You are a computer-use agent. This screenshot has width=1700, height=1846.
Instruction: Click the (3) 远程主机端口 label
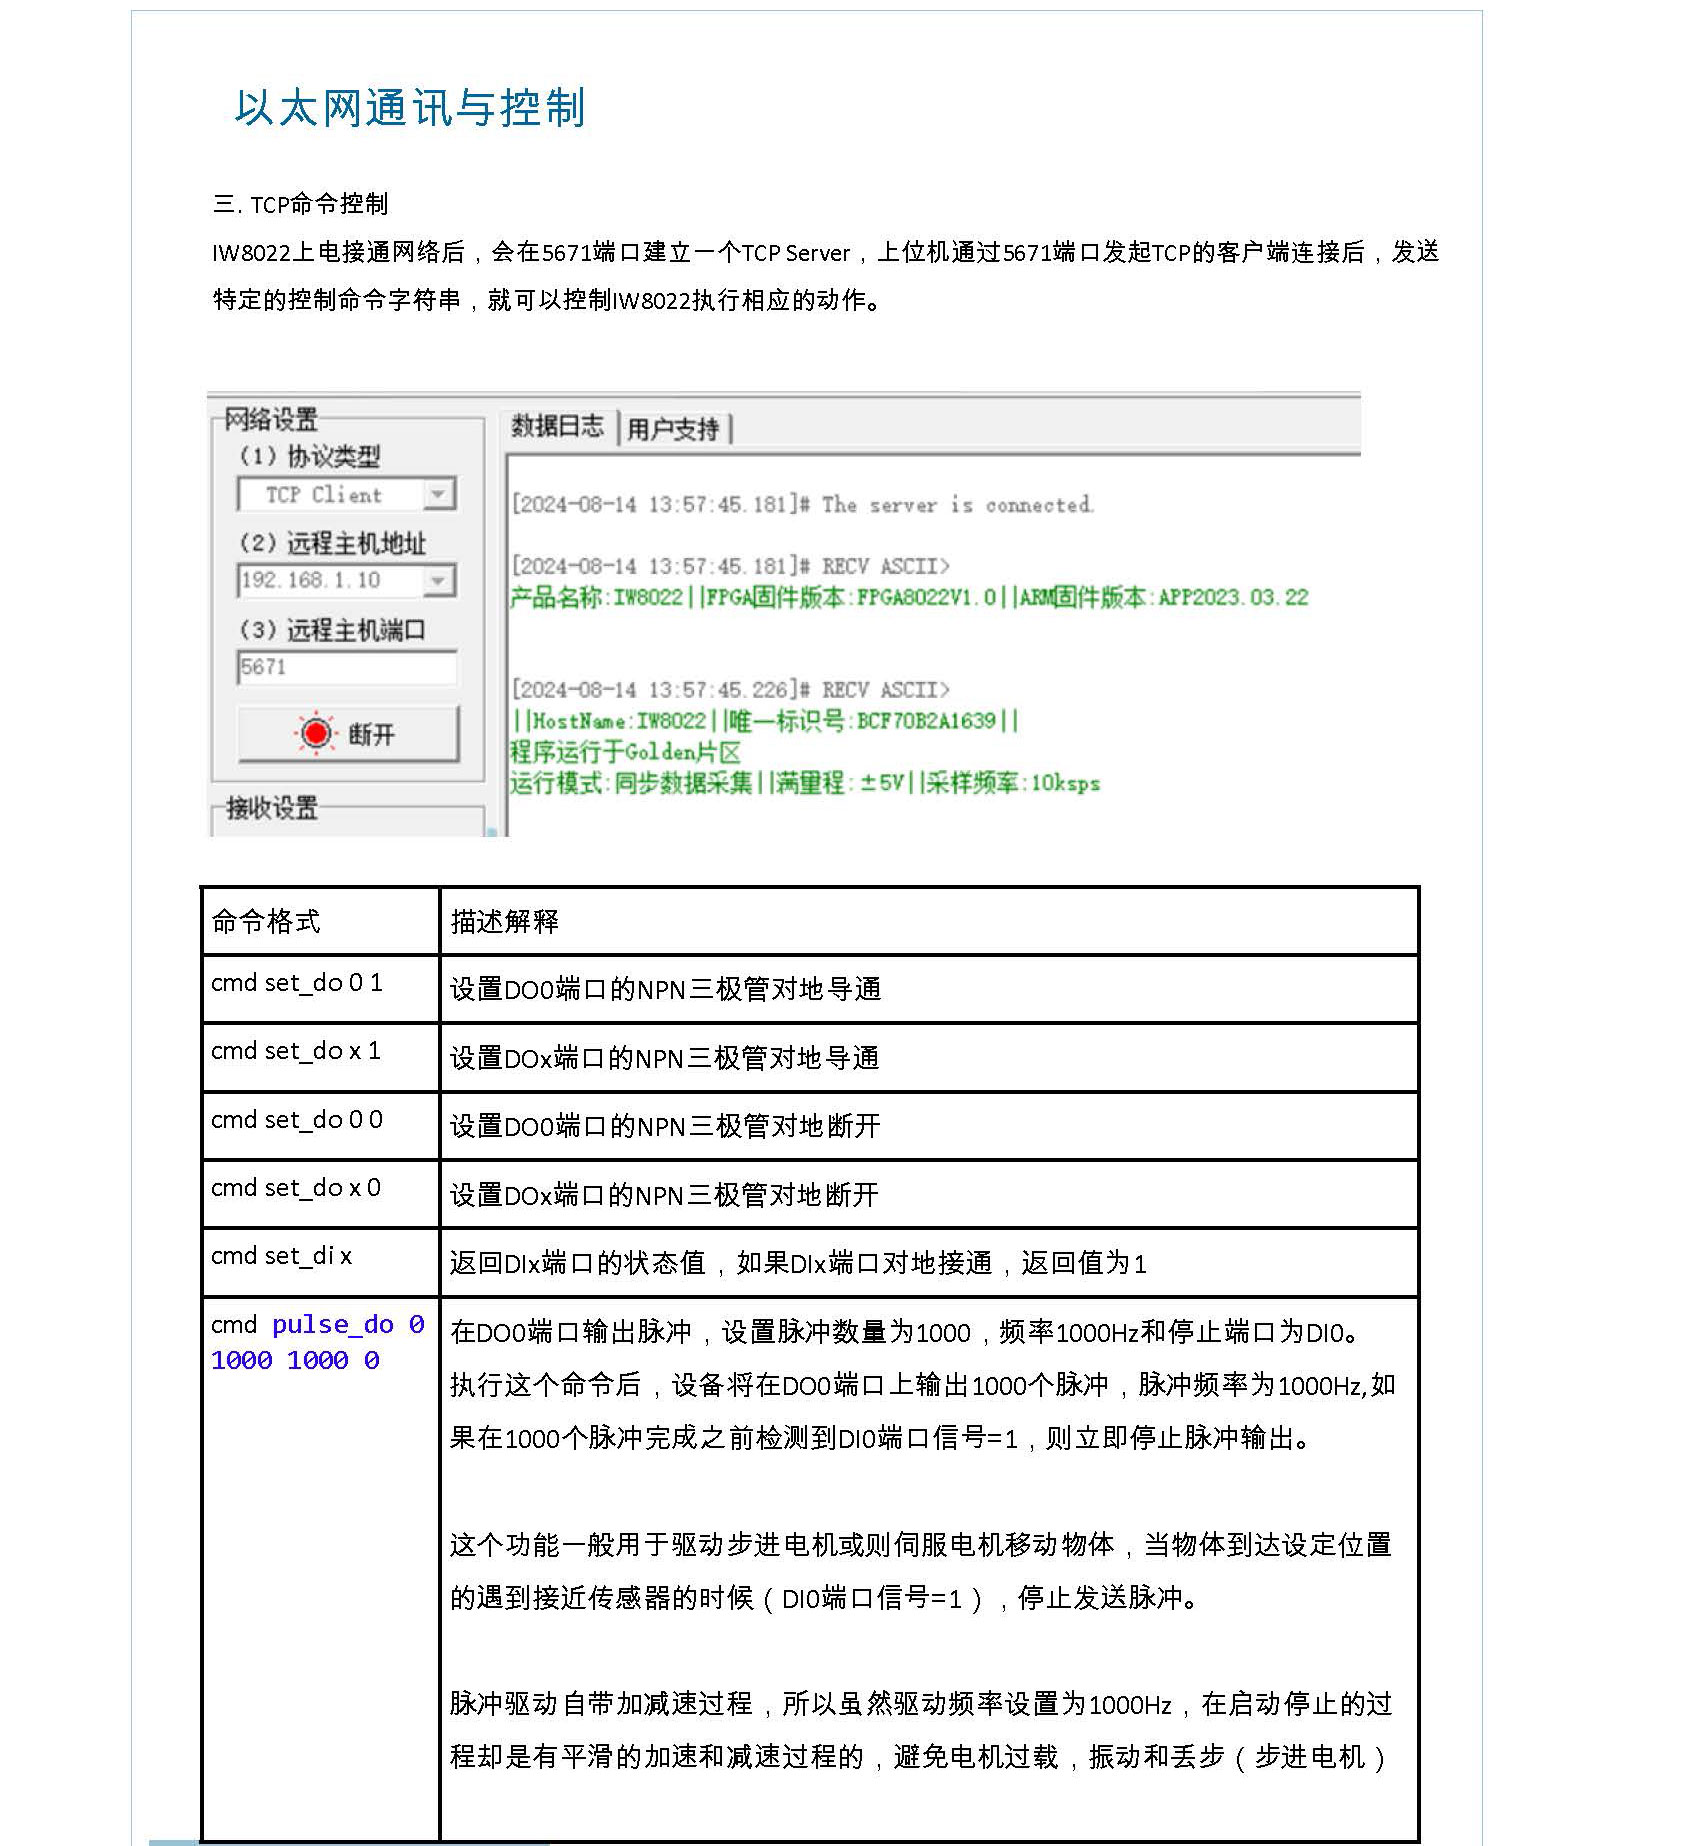point(333,631)
